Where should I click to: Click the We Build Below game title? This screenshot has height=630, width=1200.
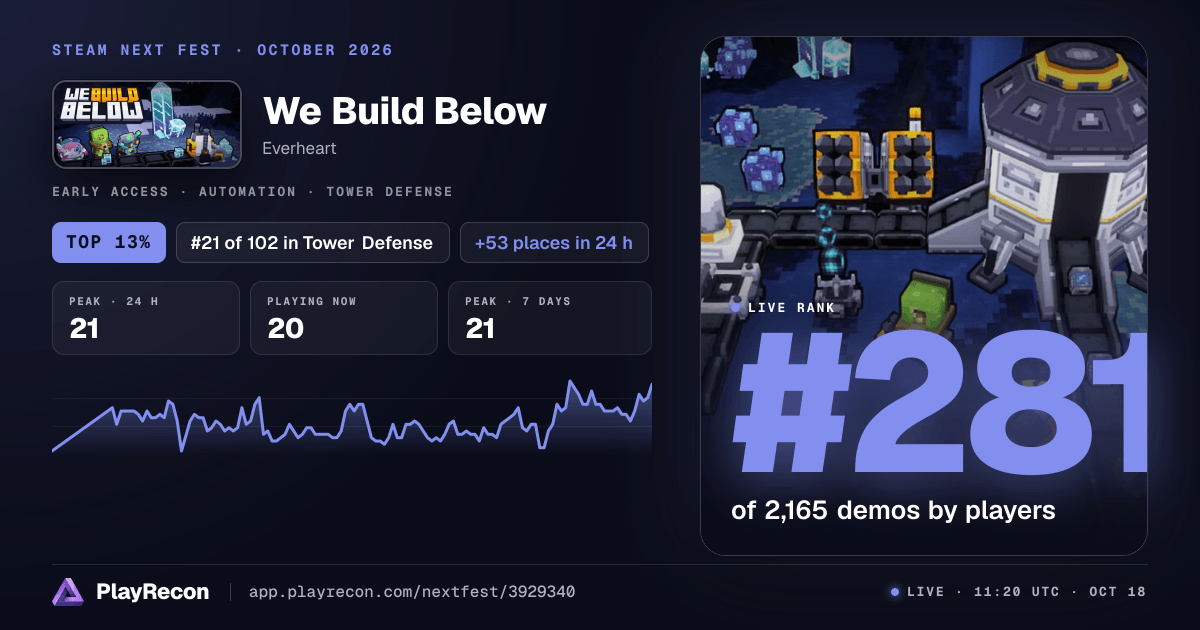click(x=404, y=110)
